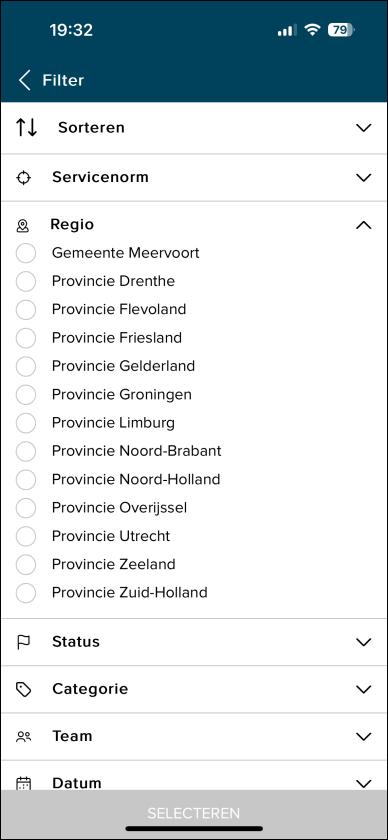The width and height of the screenshot is (388, 840).
Task: Select Provincie Zuid-Holland radio button
Action: point(26,593)
